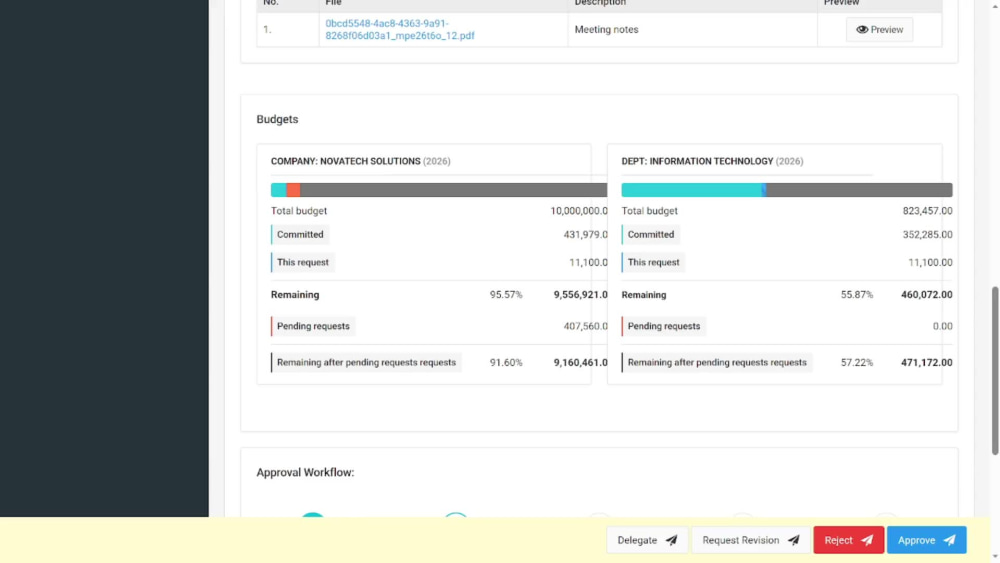Screen dimensions: 1000x563
Task: Open the attached PDF file link
Action: point(399,29)
